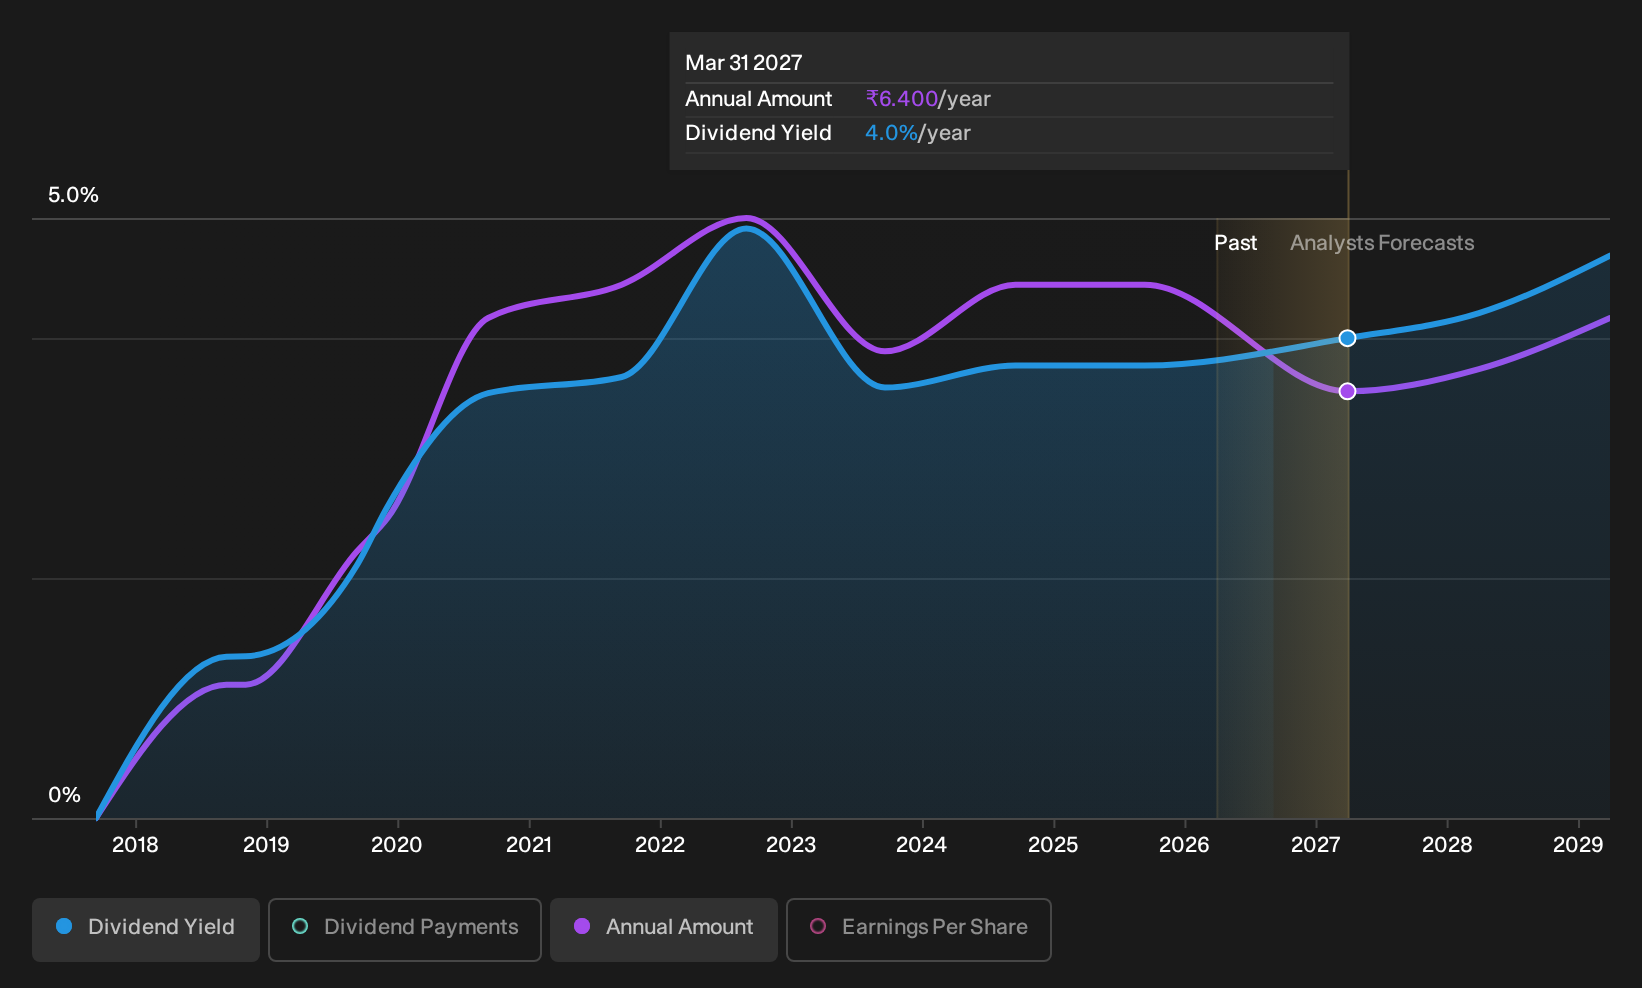
Task: Click the purple Annual Amount marker at 2027
Action: coord(1347,391)
